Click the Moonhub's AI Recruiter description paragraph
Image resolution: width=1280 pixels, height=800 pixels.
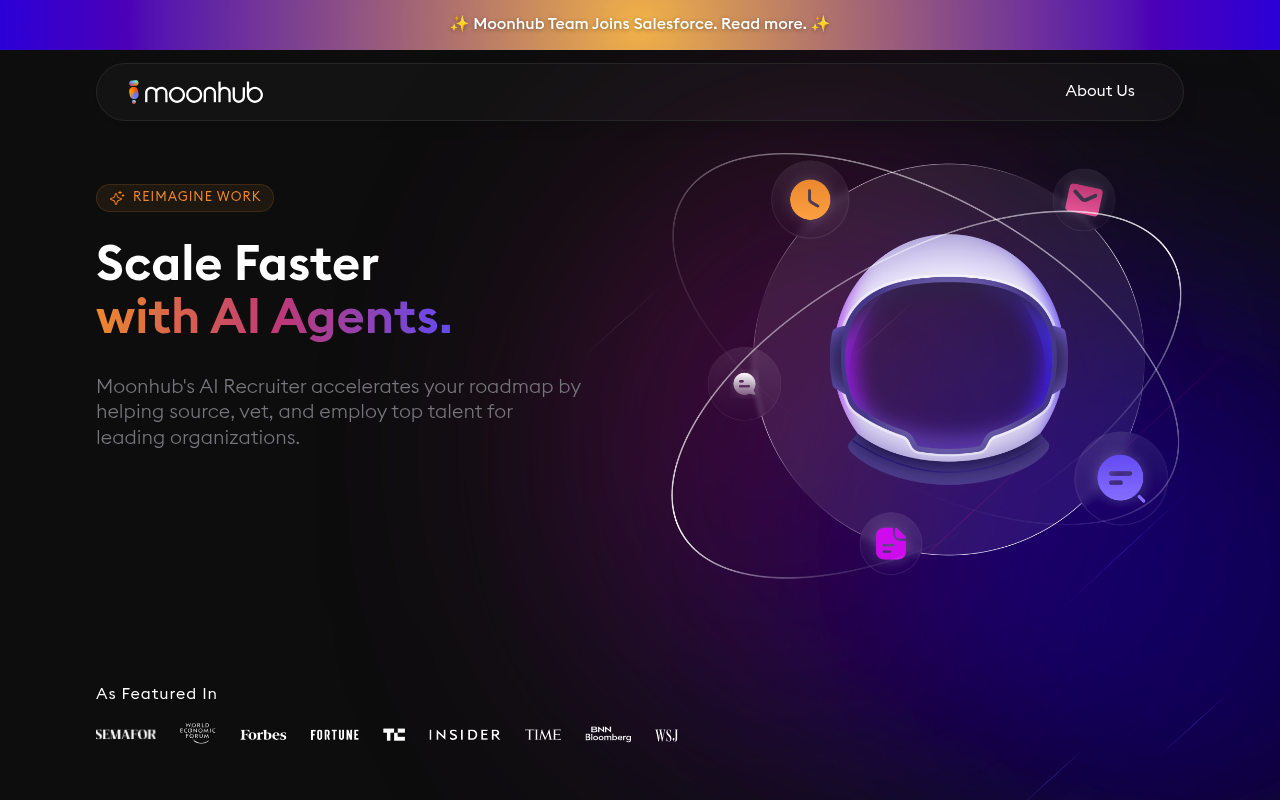(339, 412)
